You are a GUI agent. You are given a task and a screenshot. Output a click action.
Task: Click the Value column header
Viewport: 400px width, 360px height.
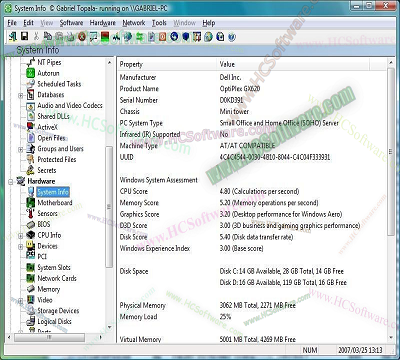pos(293,64)
